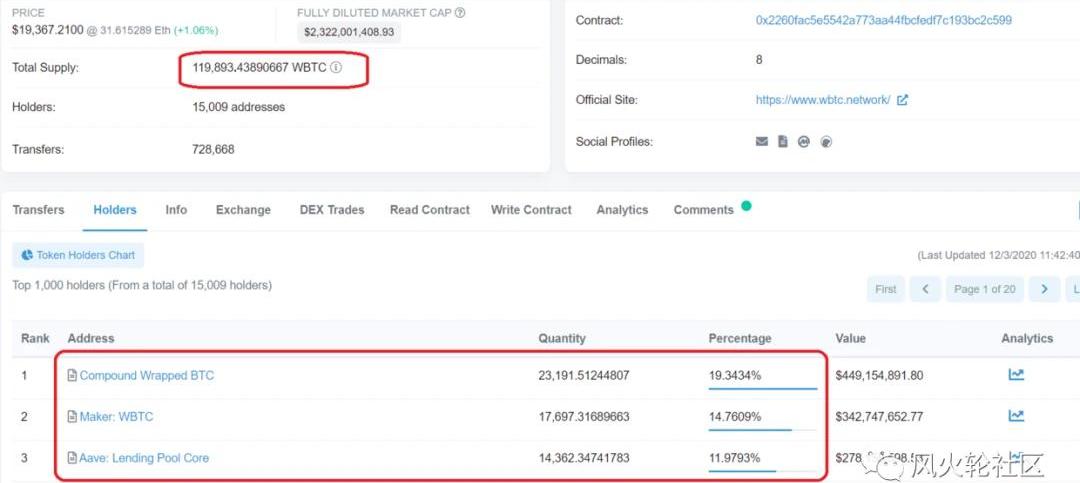Click the +1.06% price change text
The width and height of the screenshot is (1080, 483).
click(x=196, y=30)
